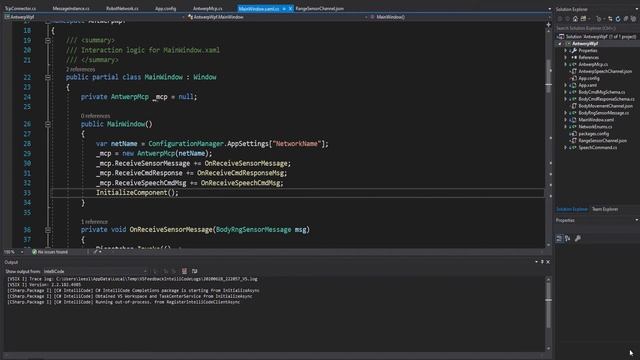Click the 1 reference CodeLens above OnReceiveSensorMessage

click(x=94, y=222)
